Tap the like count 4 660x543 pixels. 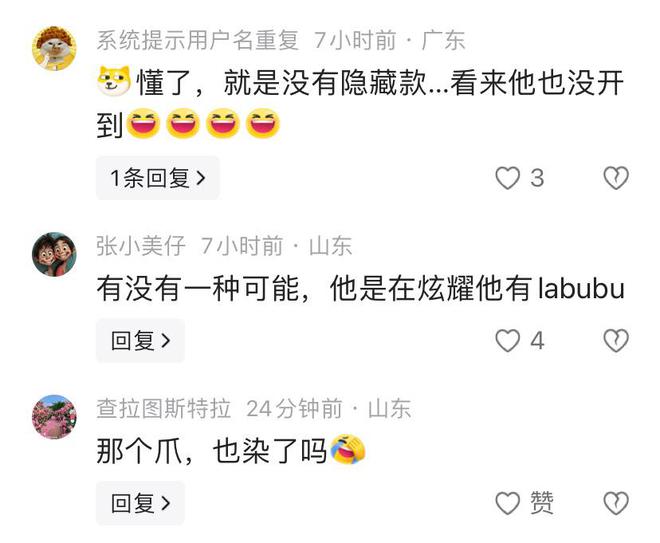pos(537,341)
